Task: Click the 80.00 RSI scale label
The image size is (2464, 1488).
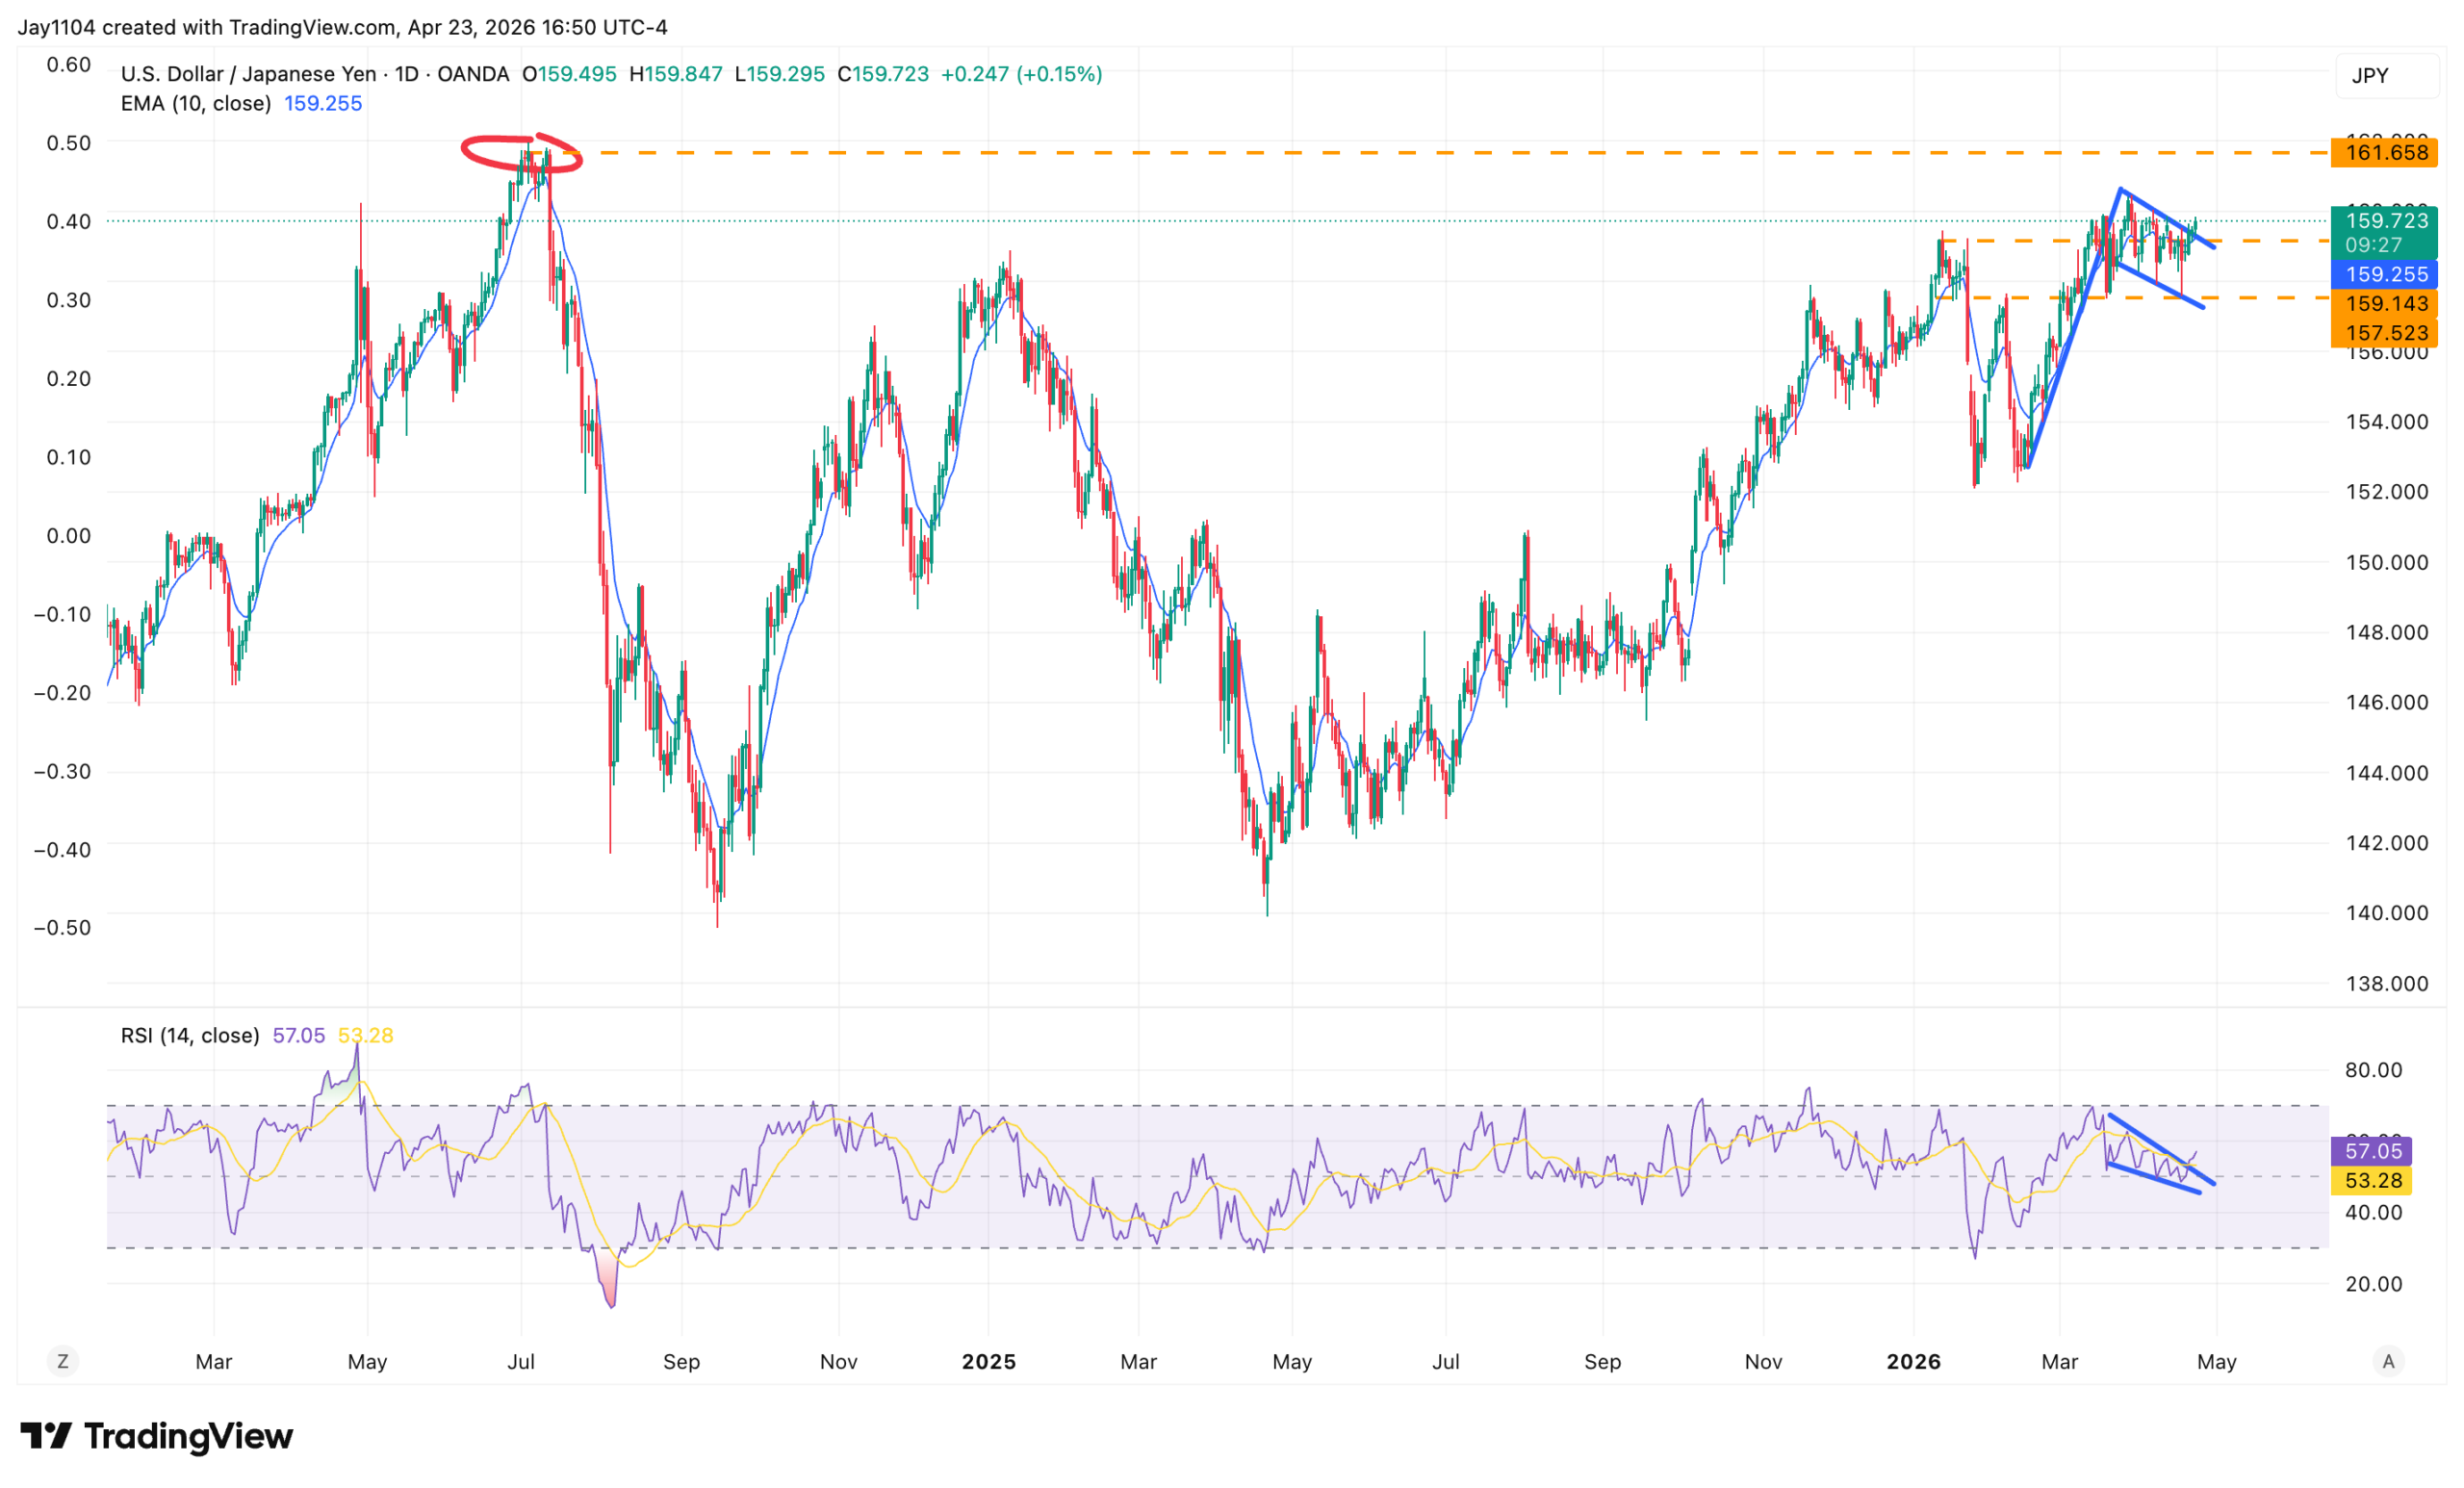Action: point(2374,1070)
